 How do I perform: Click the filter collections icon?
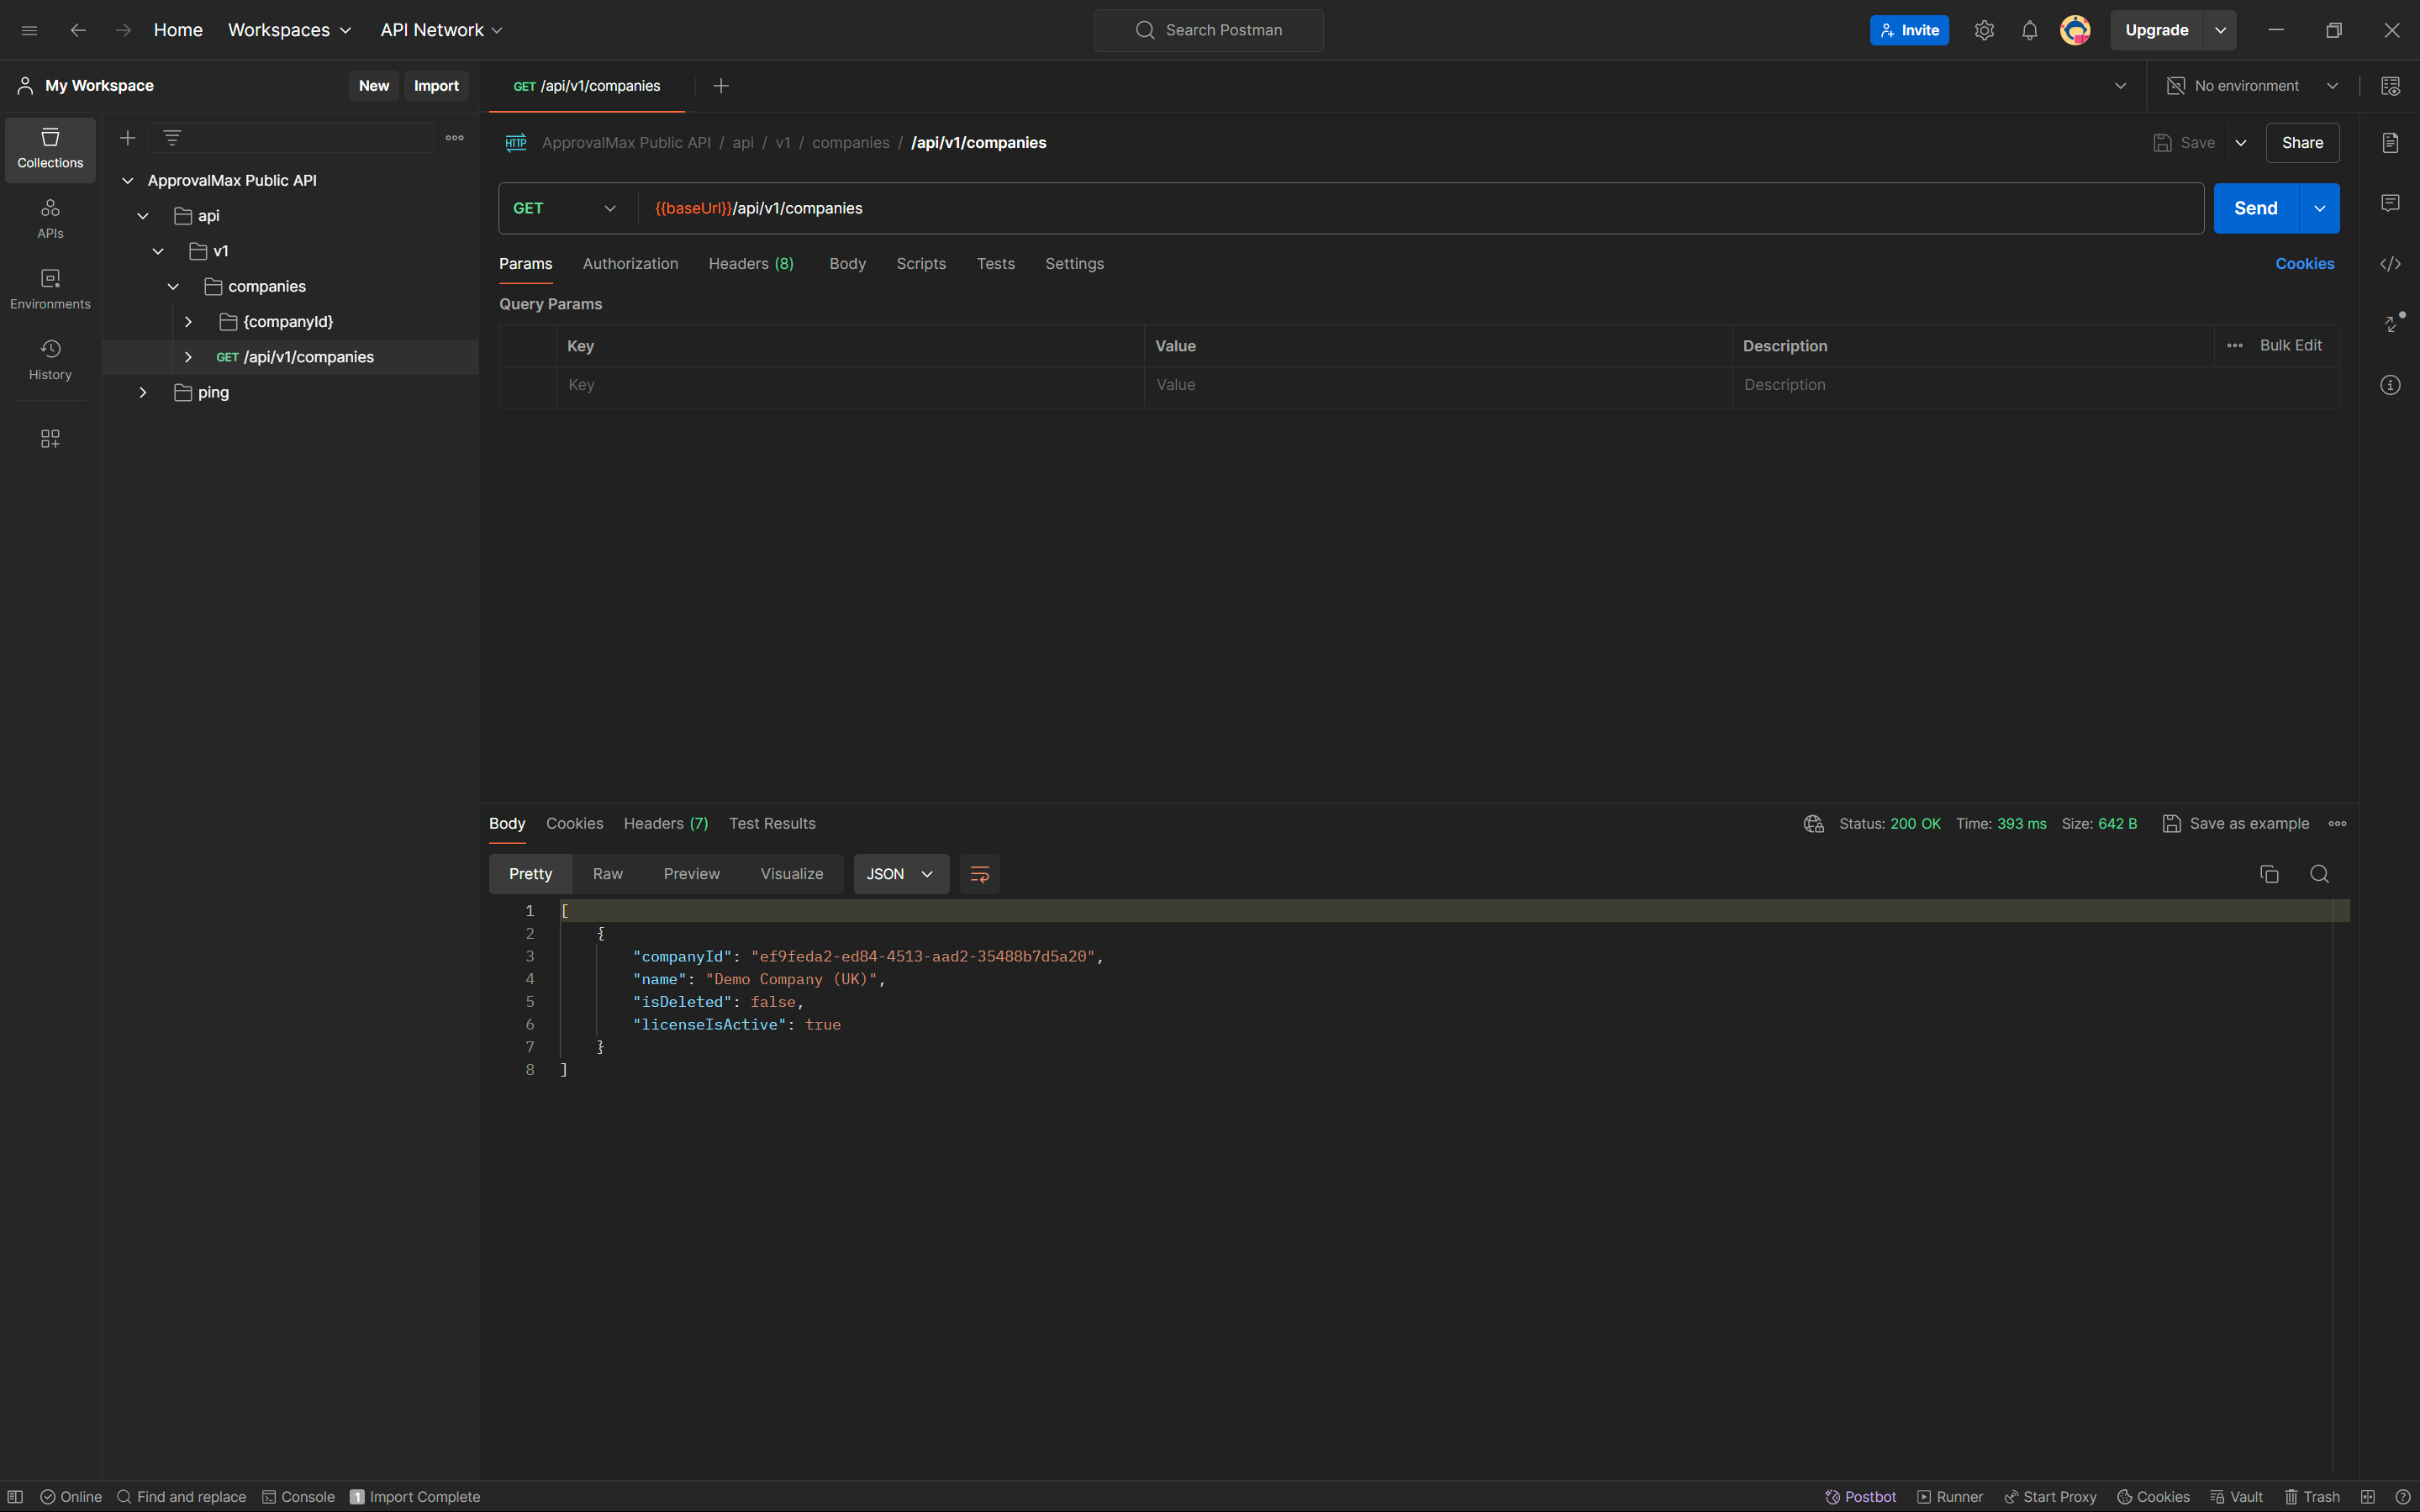click(x=172, y=138)
